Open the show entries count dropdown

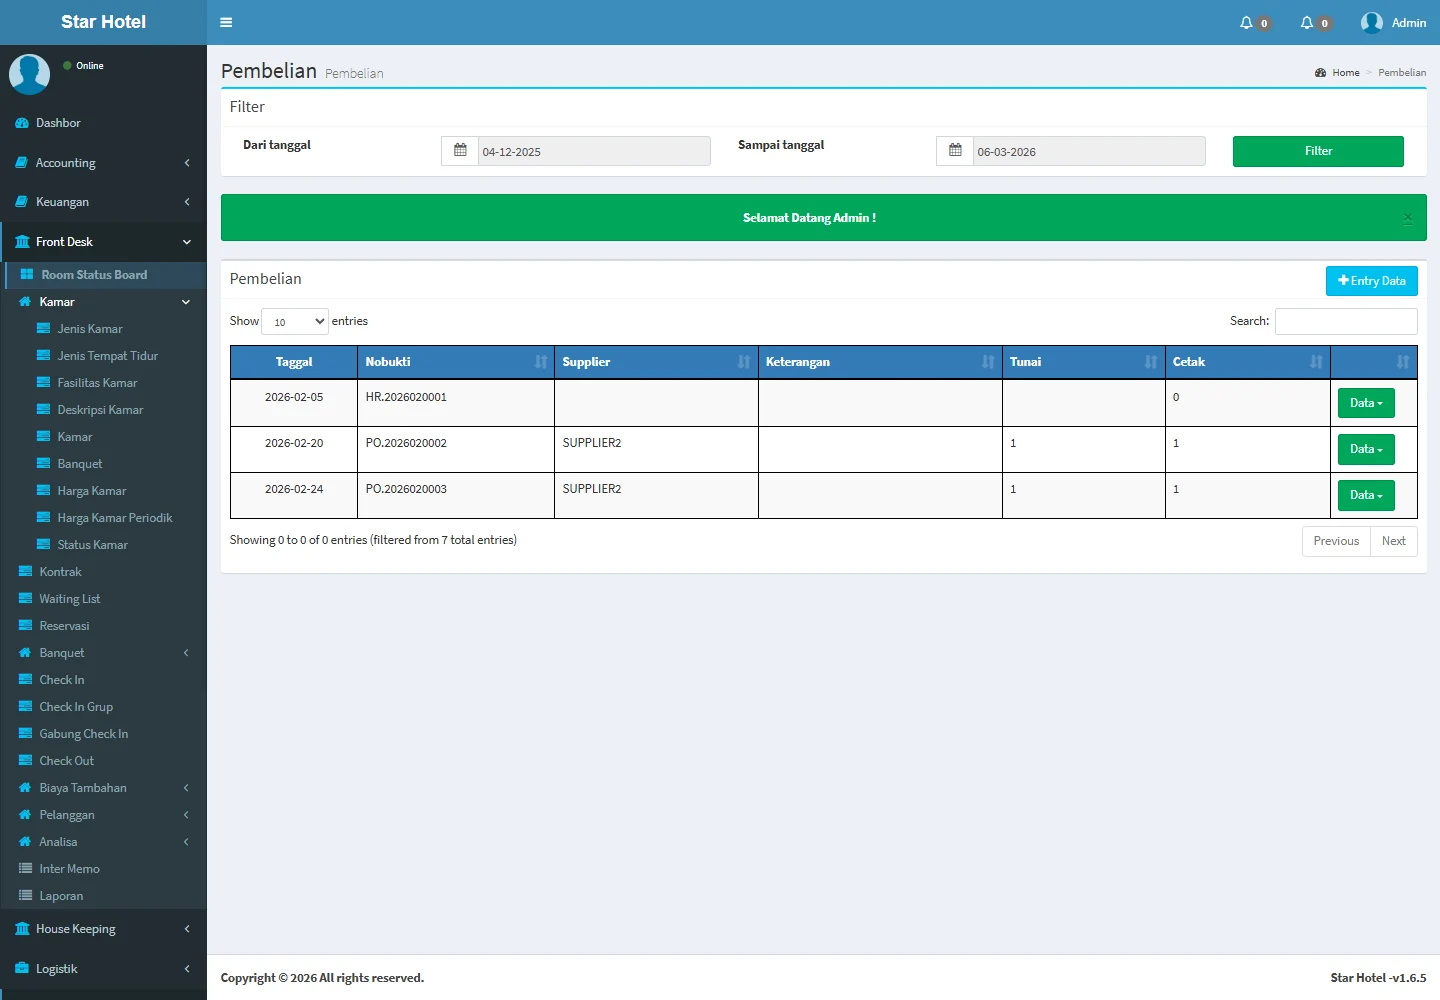(295, 321)
